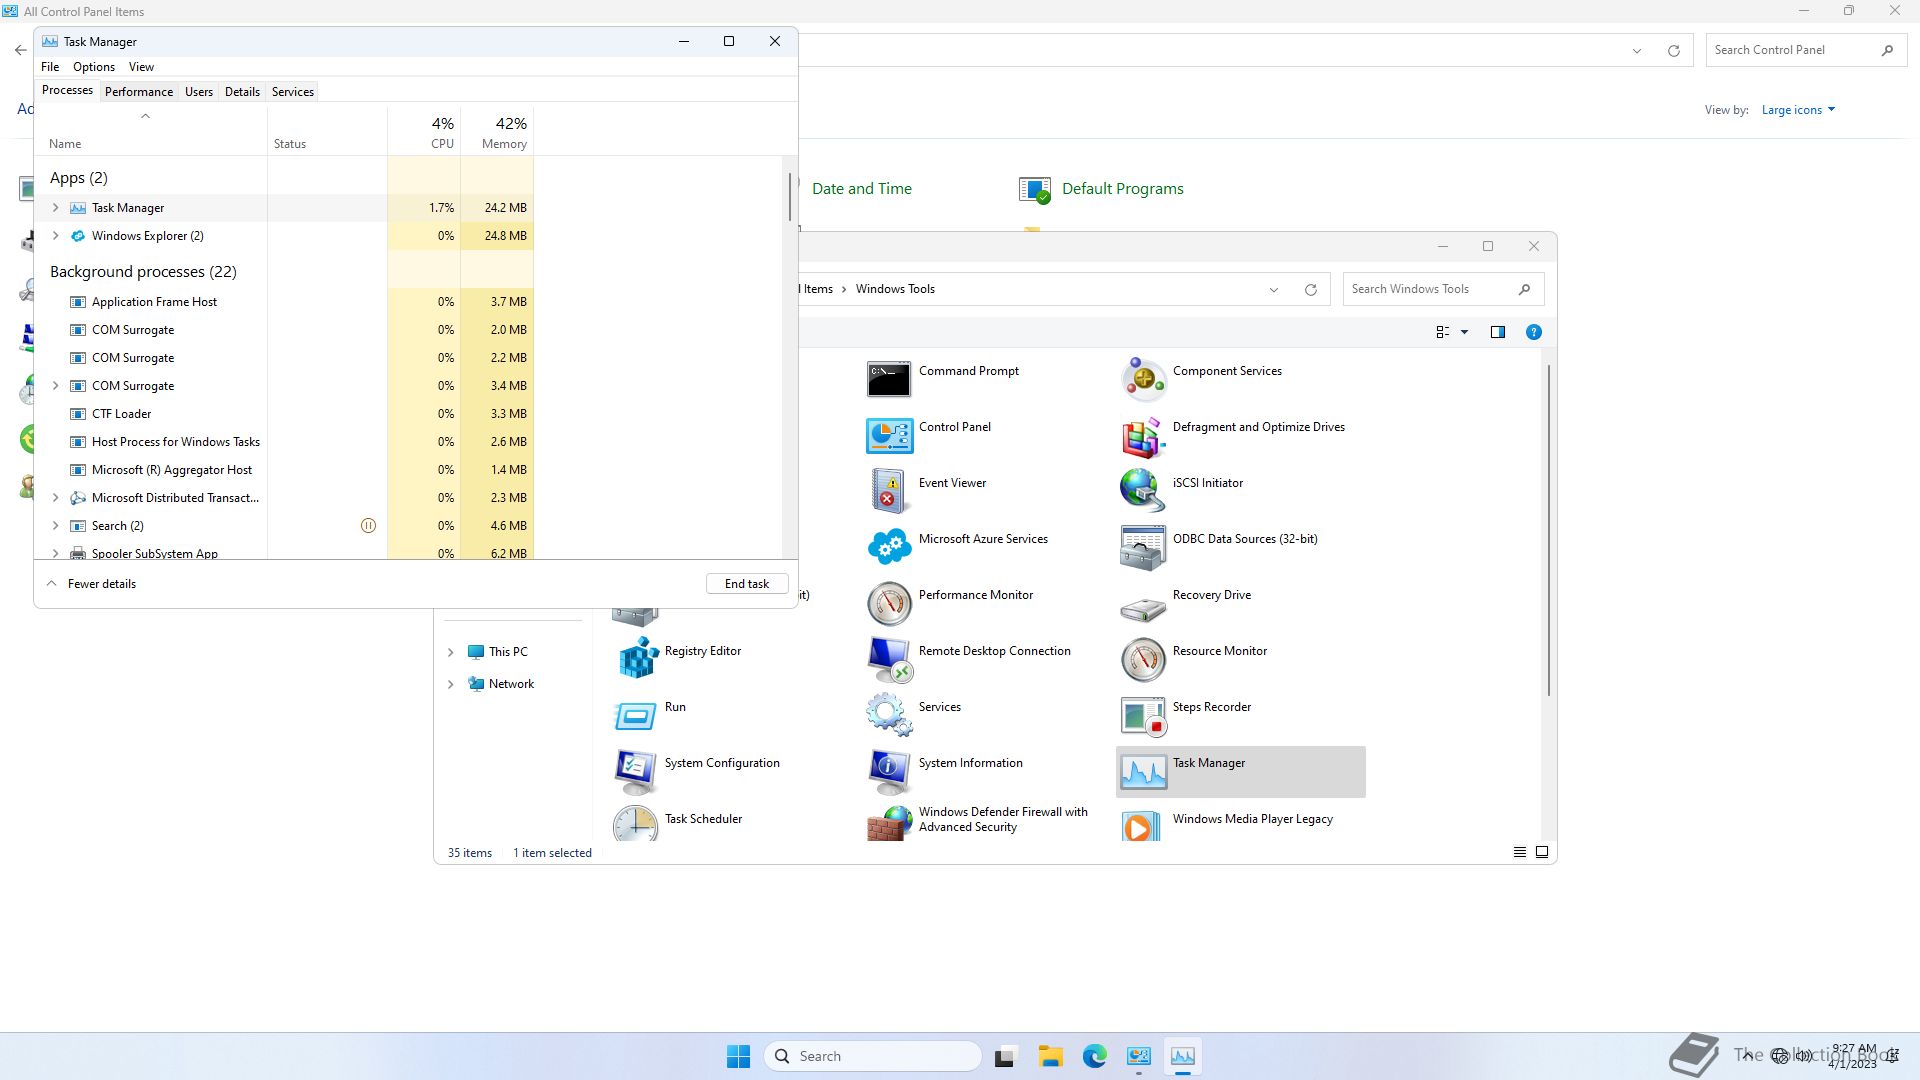Expand the third COM Surrogate row
This screenshot has height=1080, width=1920.
coord(55,386)
